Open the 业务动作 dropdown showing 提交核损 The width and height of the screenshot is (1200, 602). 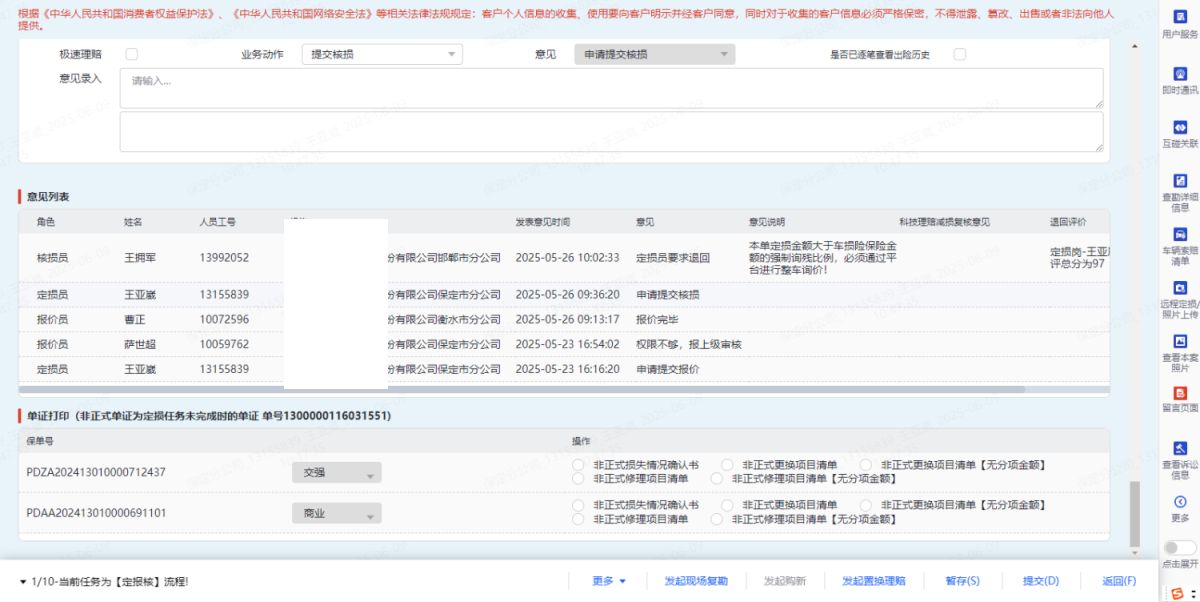tap(381, 55)
